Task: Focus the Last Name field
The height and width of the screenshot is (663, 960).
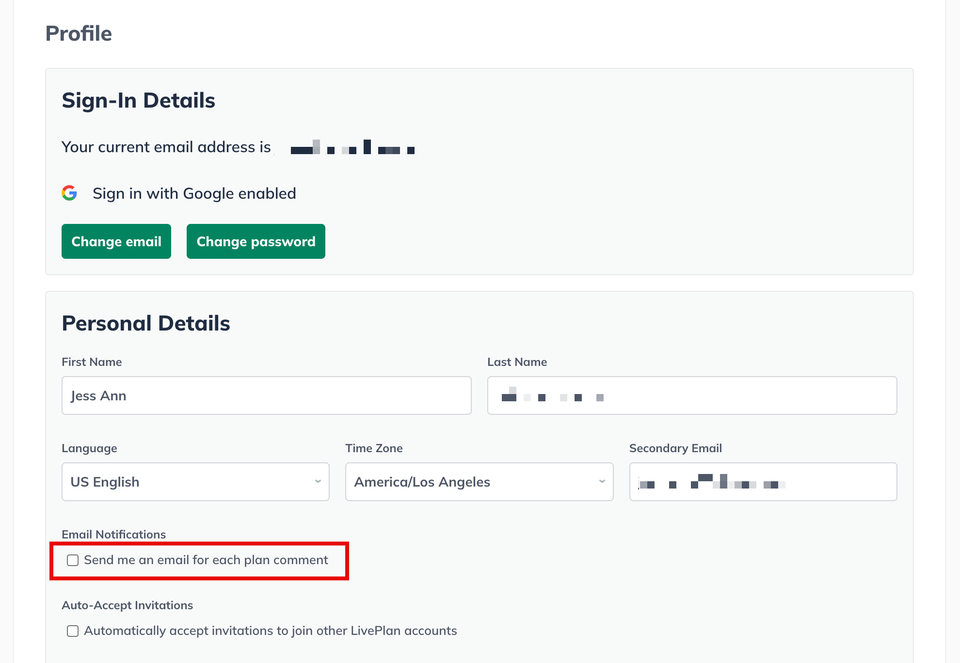Action: (692, 395)
